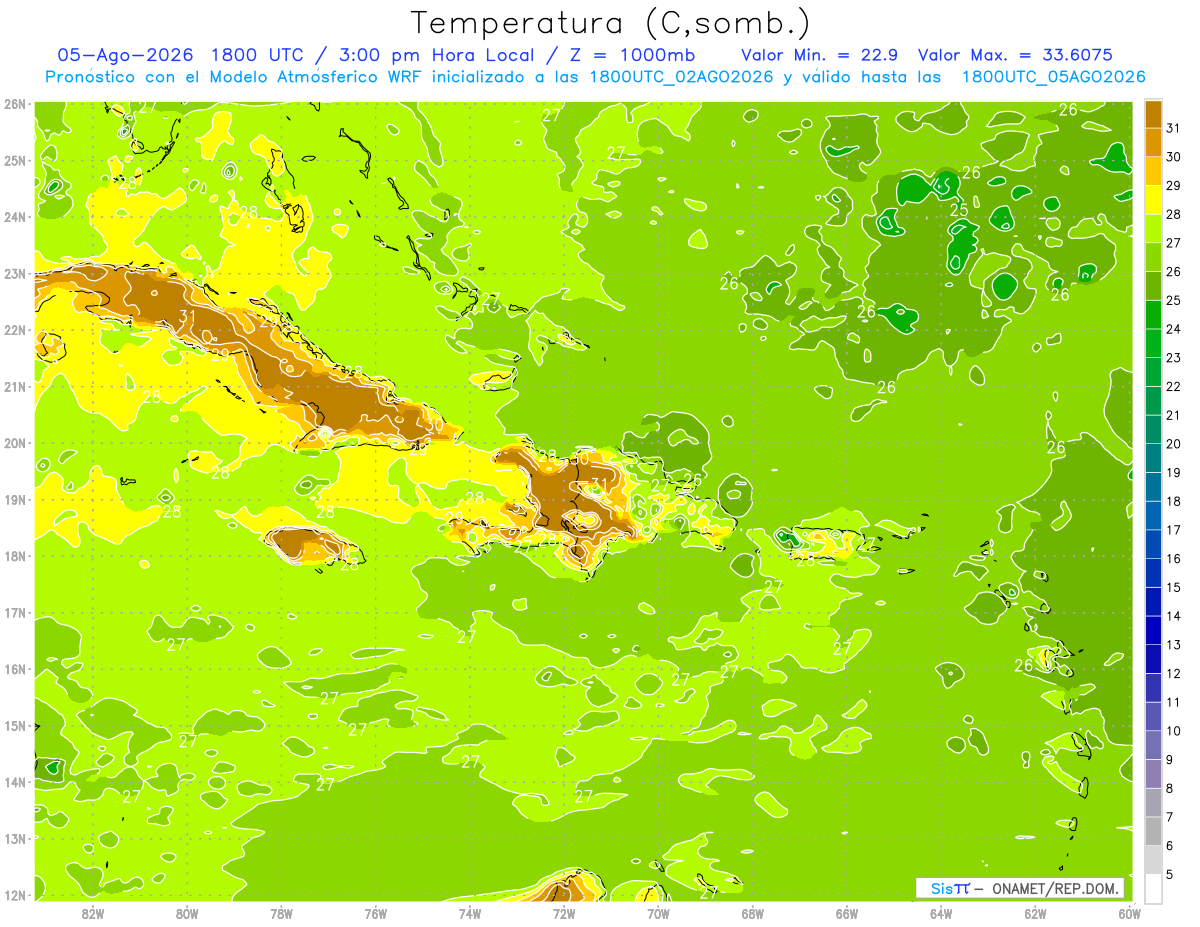Select the longitude axis label "72W"
This screenshot has height=927, width=1200.
coord(564,914)
